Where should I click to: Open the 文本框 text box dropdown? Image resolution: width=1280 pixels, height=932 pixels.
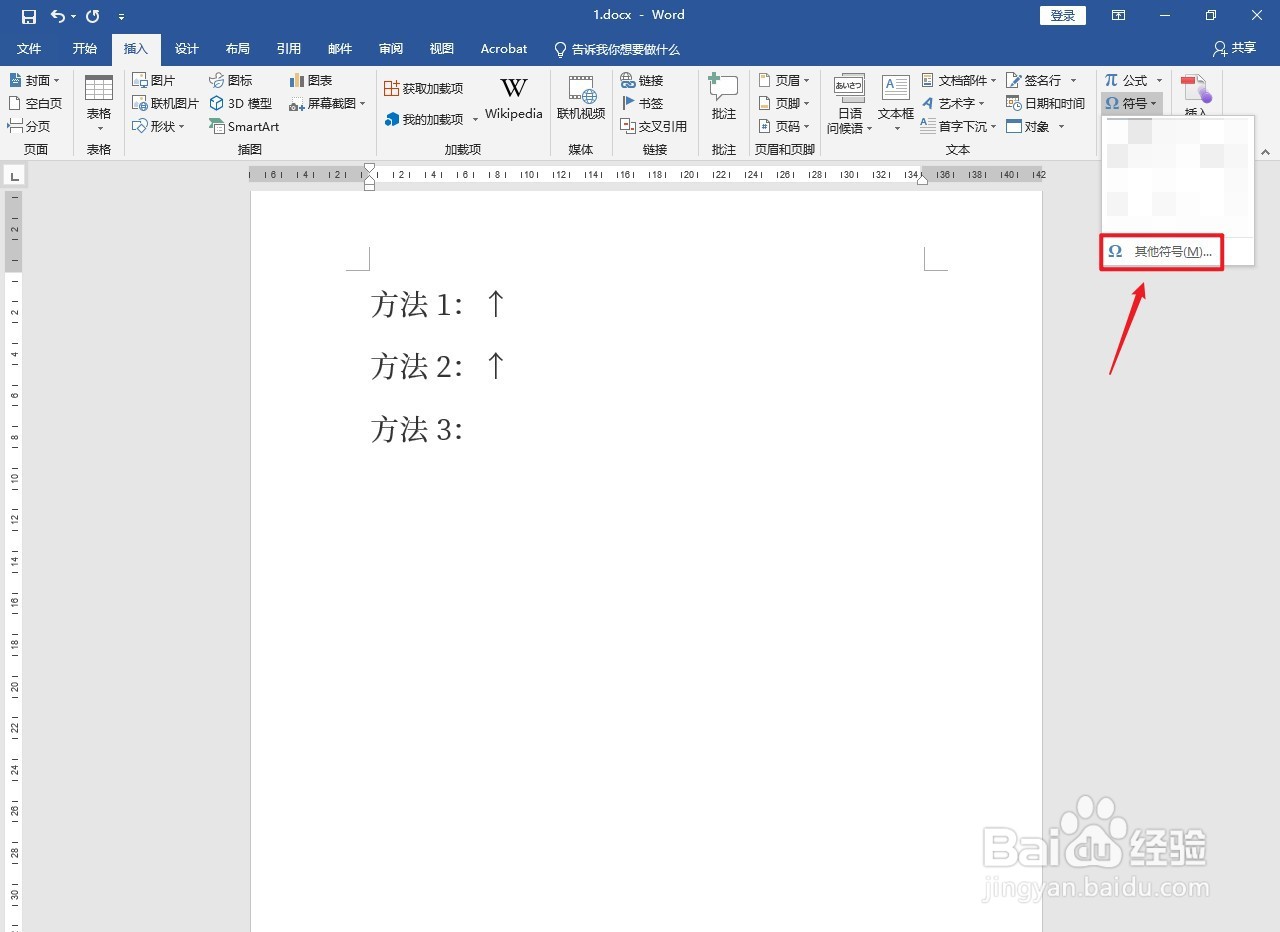tap(896, 103)
